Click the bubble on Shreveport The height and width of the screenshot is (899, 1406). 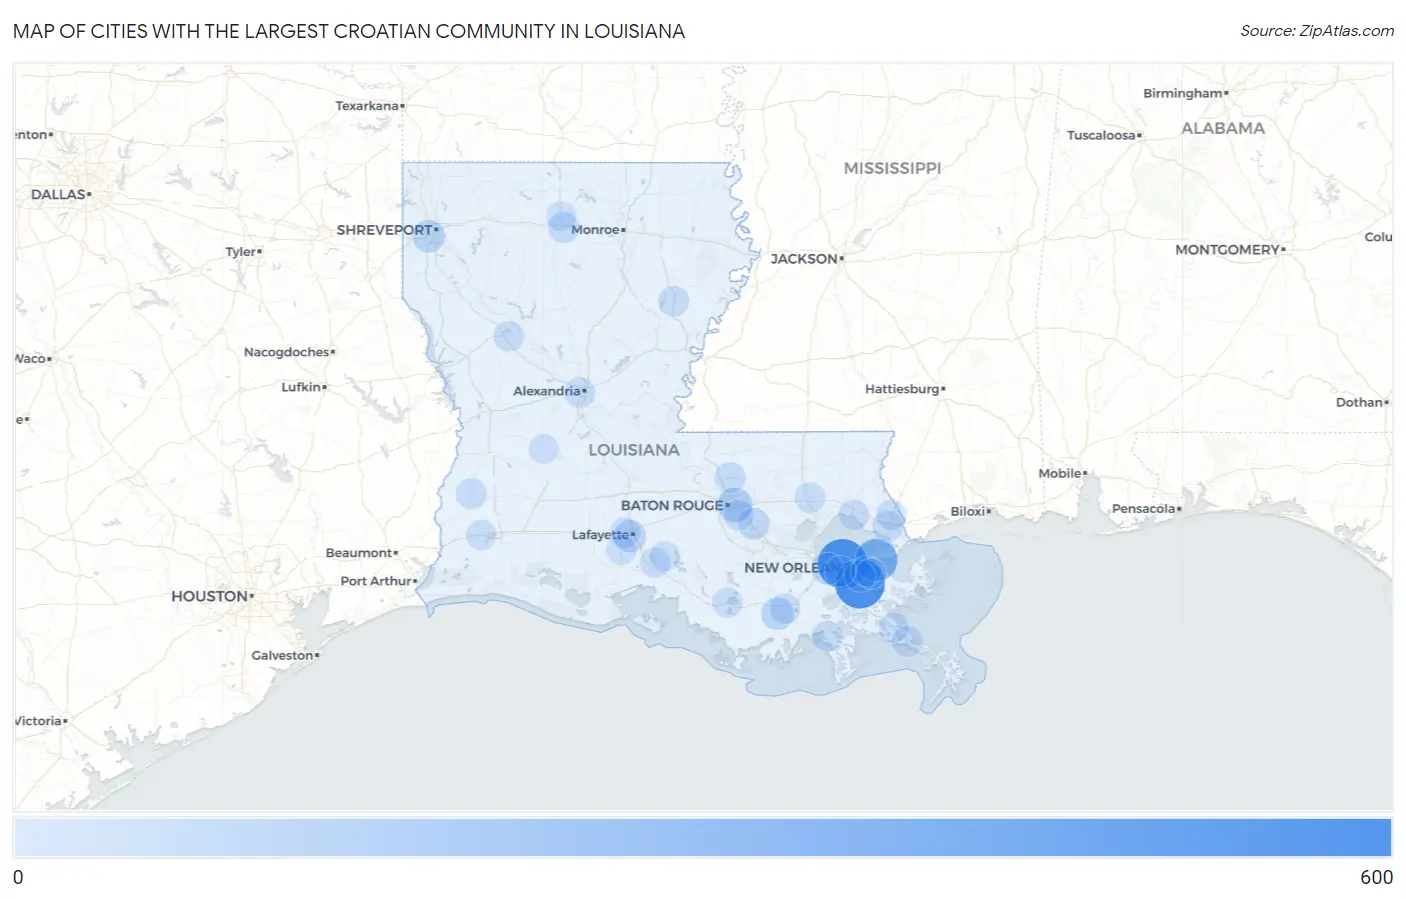click(428, 236)
